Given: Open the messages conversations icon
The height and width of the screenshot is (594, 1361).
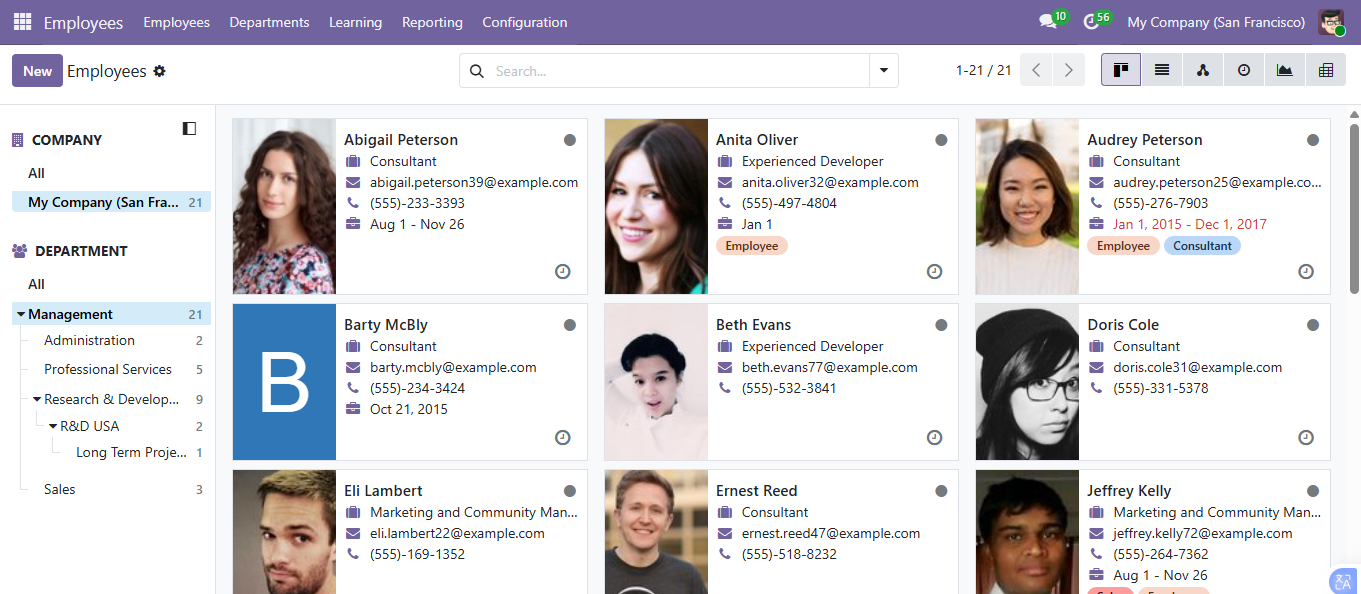Looking at the screenshot, I should point(1047,22).
